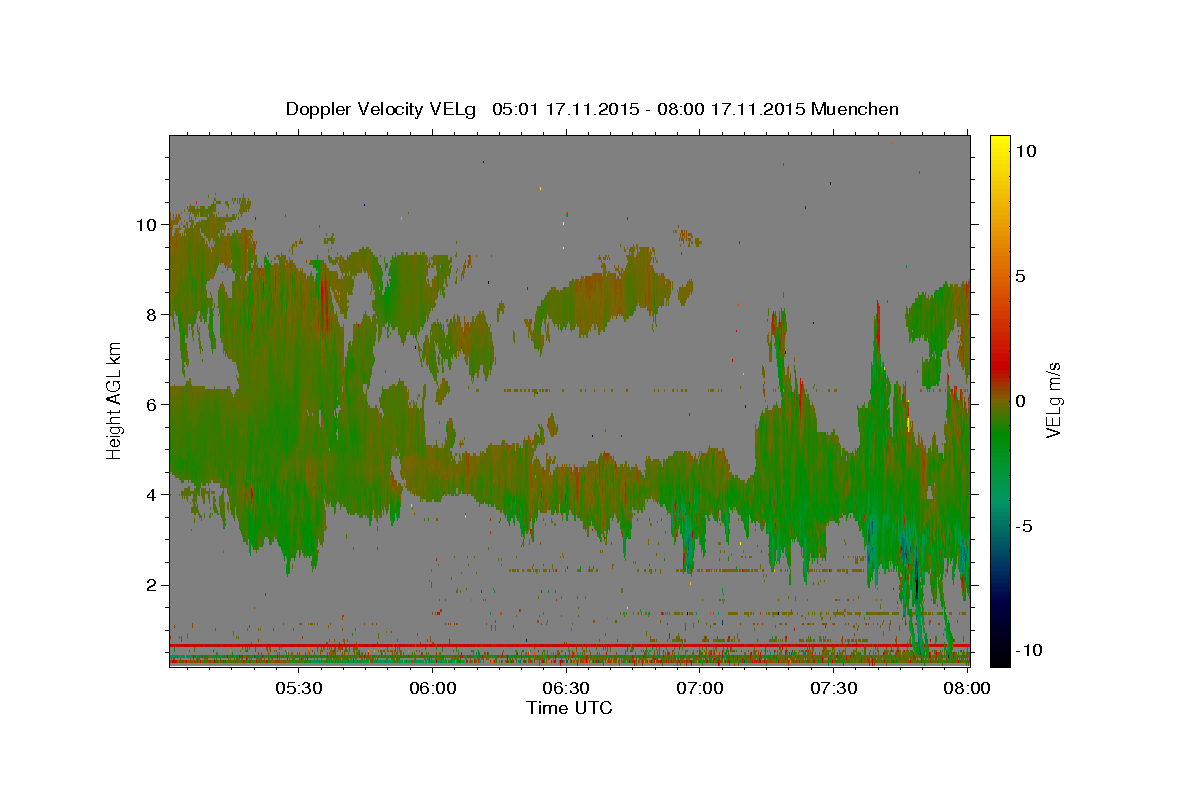Image resolution: width=1200 pixels, height=800 pixels.
Task: Click the 06:00 time tick label
Action: 433,688
